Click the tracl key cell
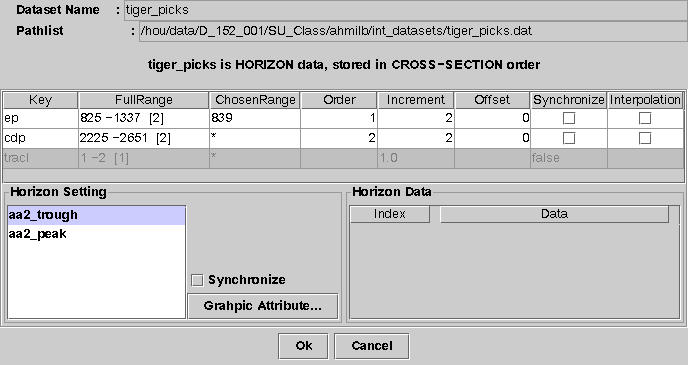688x365 pixels. (40, 158)
